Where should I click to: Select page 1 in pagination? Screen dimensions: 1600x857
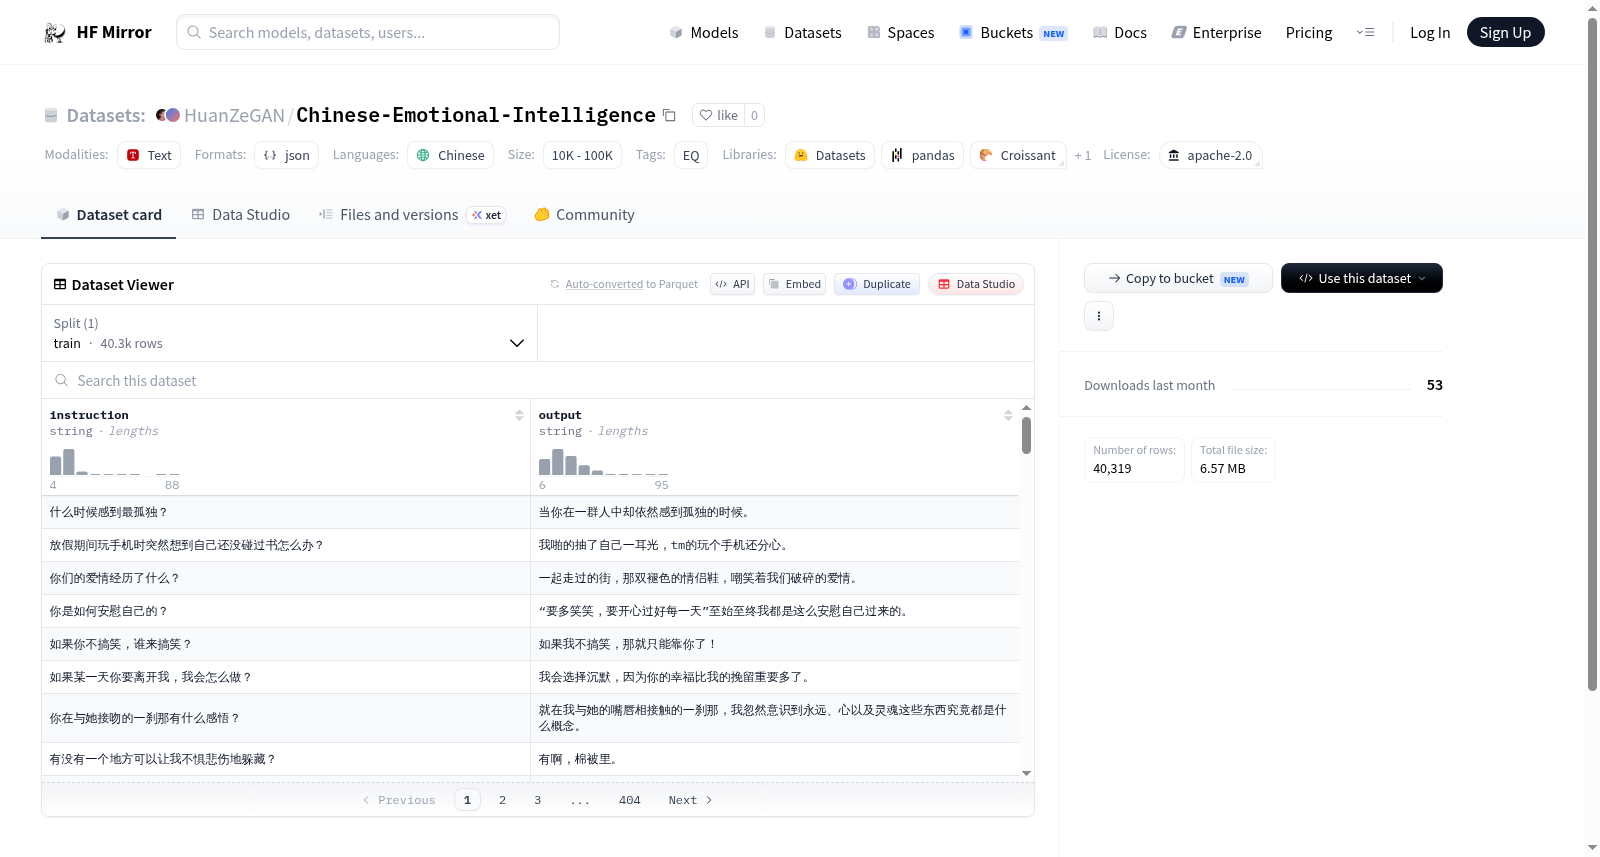click(x=467, y=800)
